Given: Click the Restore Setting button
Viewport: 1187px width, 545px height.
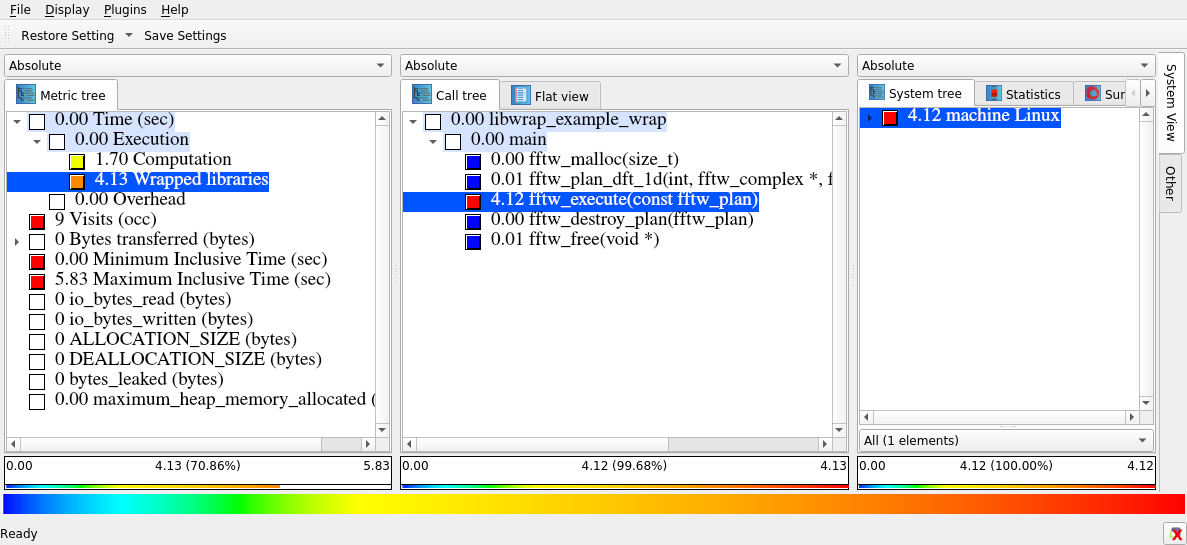Looking at the screenshot, I should [x=67, y=35].
